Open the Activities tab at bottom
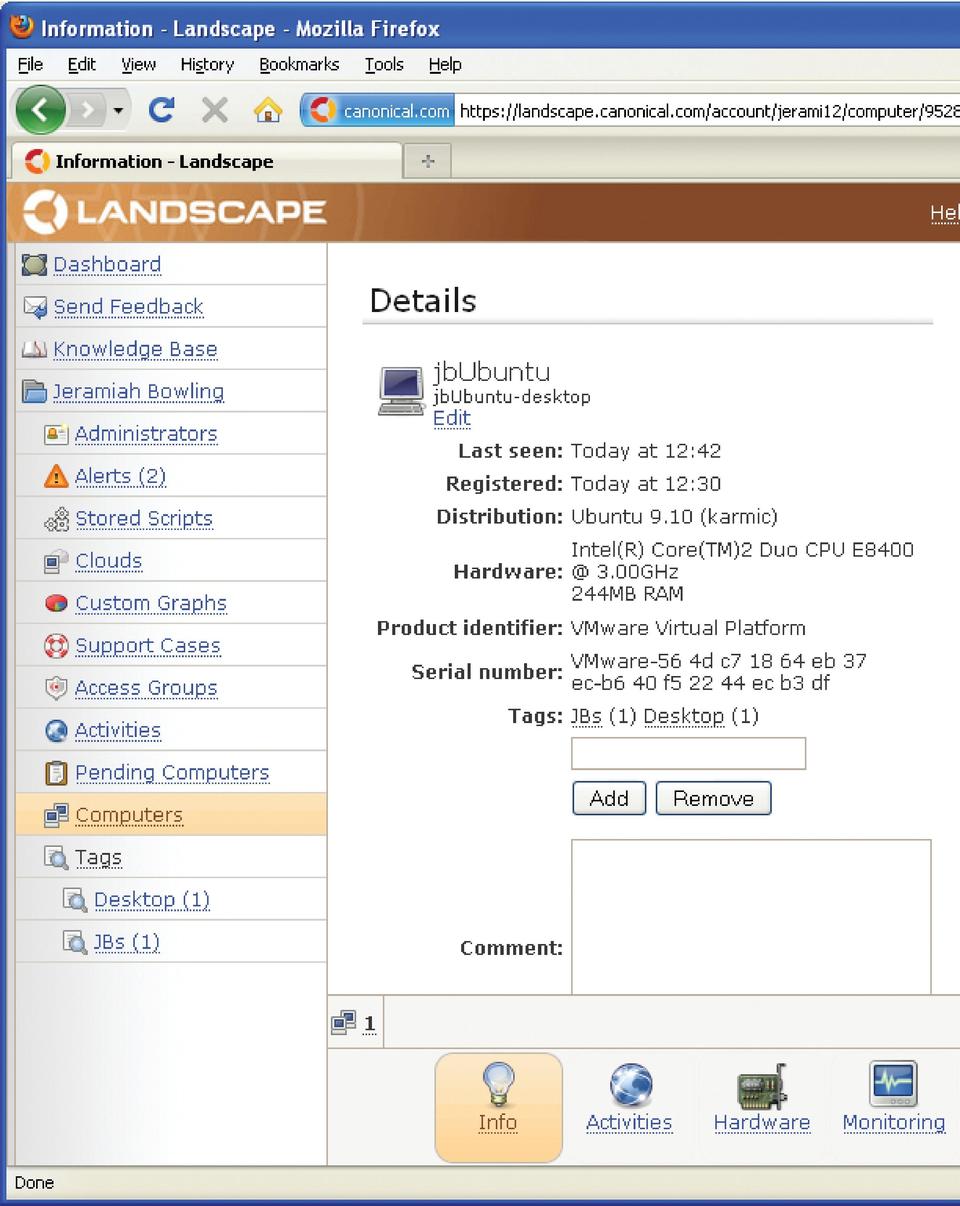Screen dimensions: 960x1206 [629, 1099]
